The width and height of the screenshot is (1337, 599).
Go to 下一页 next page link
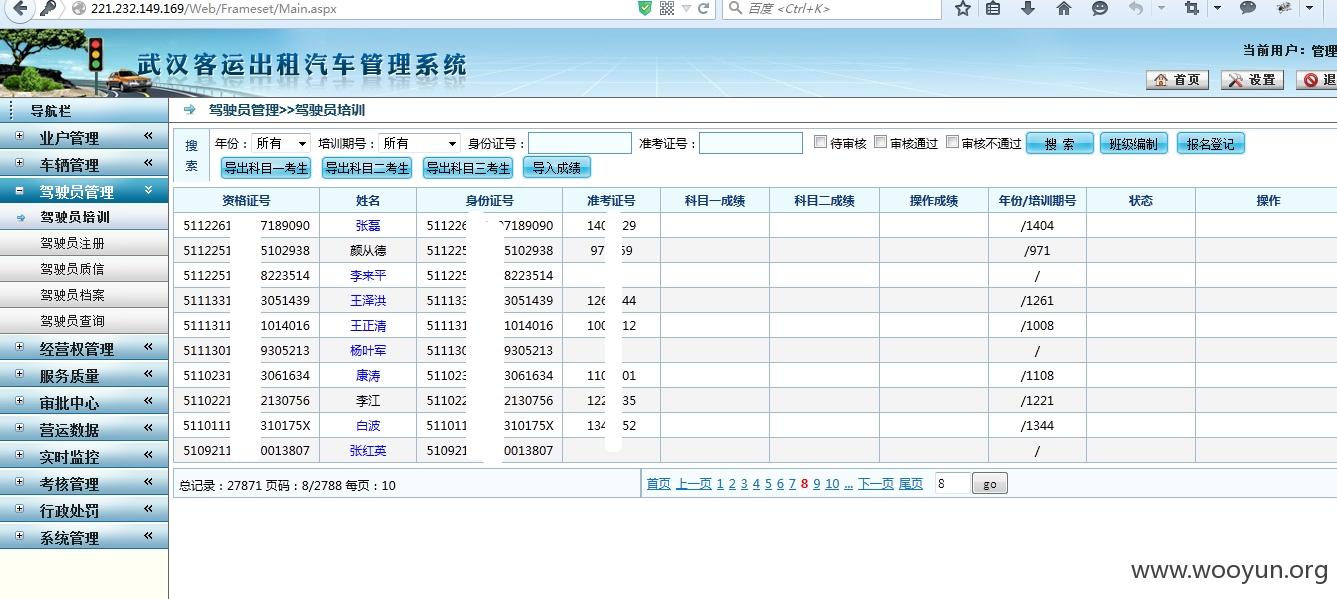[x=876, y=484]
